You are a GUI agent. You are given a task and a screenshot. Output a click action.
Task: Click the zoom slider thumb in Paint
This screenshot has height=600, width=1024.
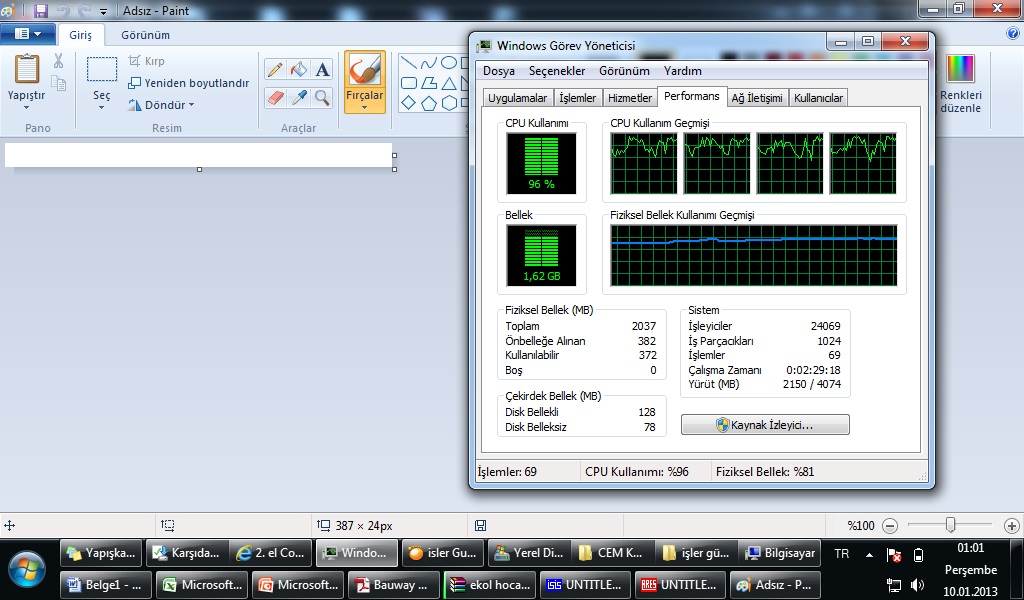click(x=950, y=525)
